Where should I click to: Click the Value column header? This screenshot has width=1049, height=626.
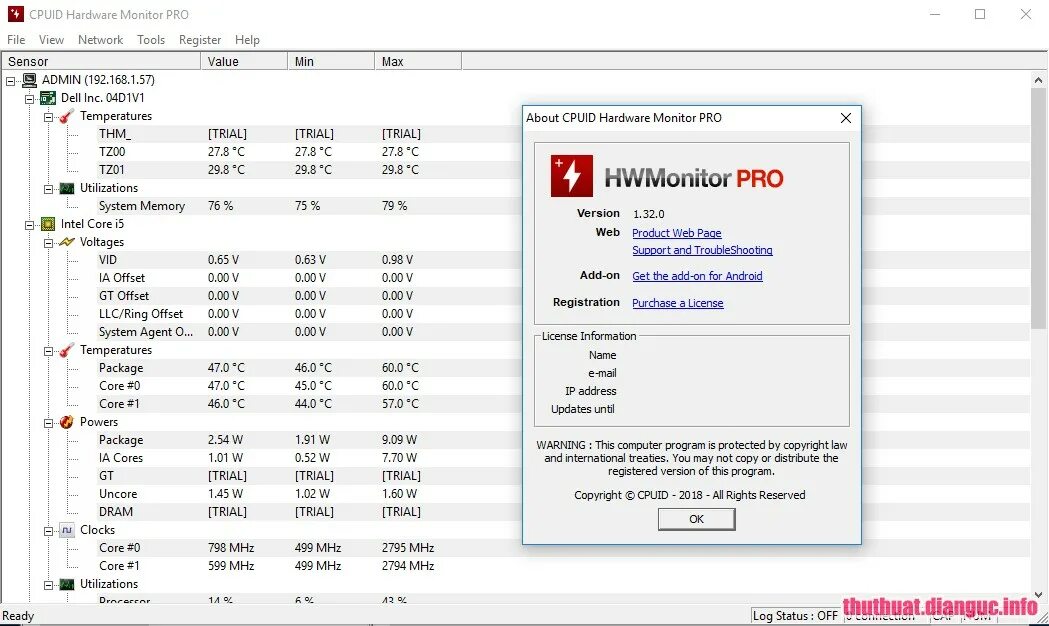point(244,62)
